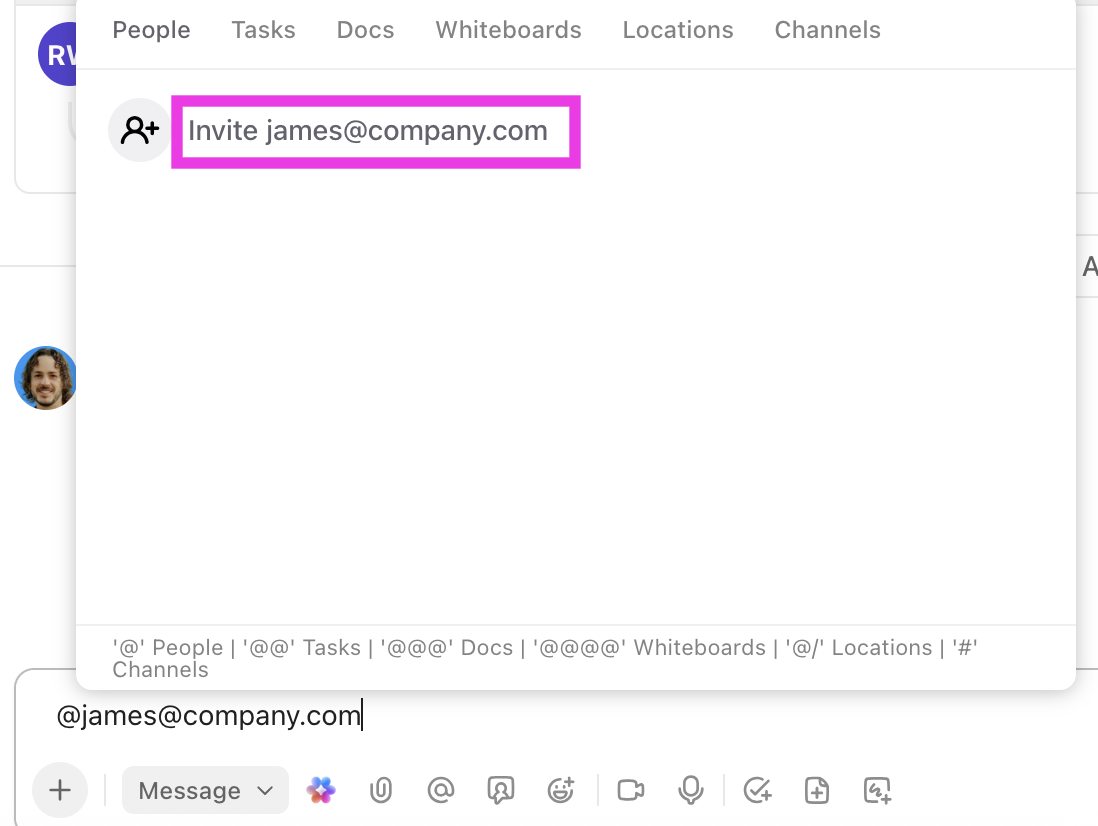Click the plus button in message toolbar
1098x826 pixels.
pos(60,791)
